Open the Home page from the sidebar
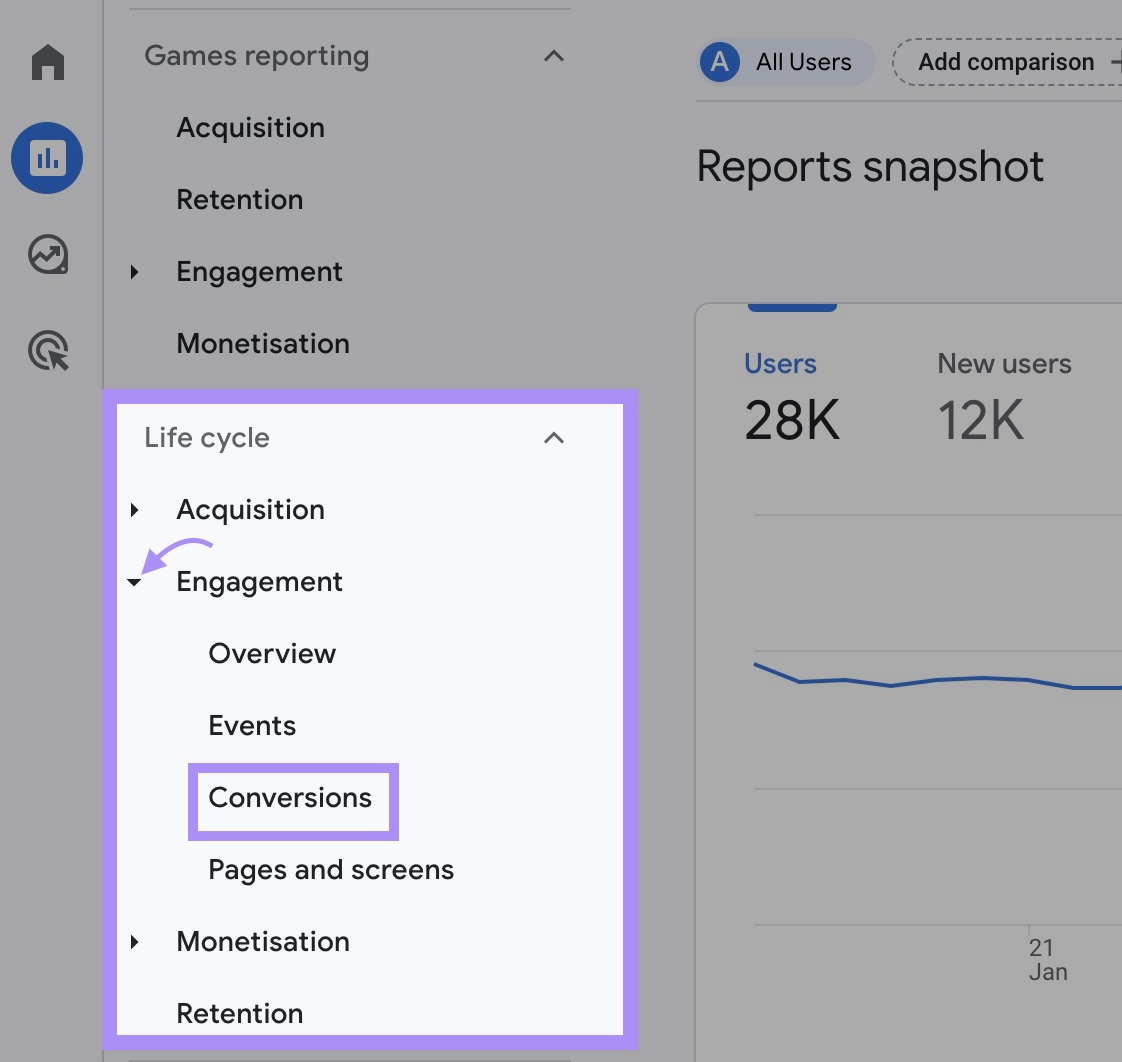This screenshot has width=1122, height=1062. [47, 62]
